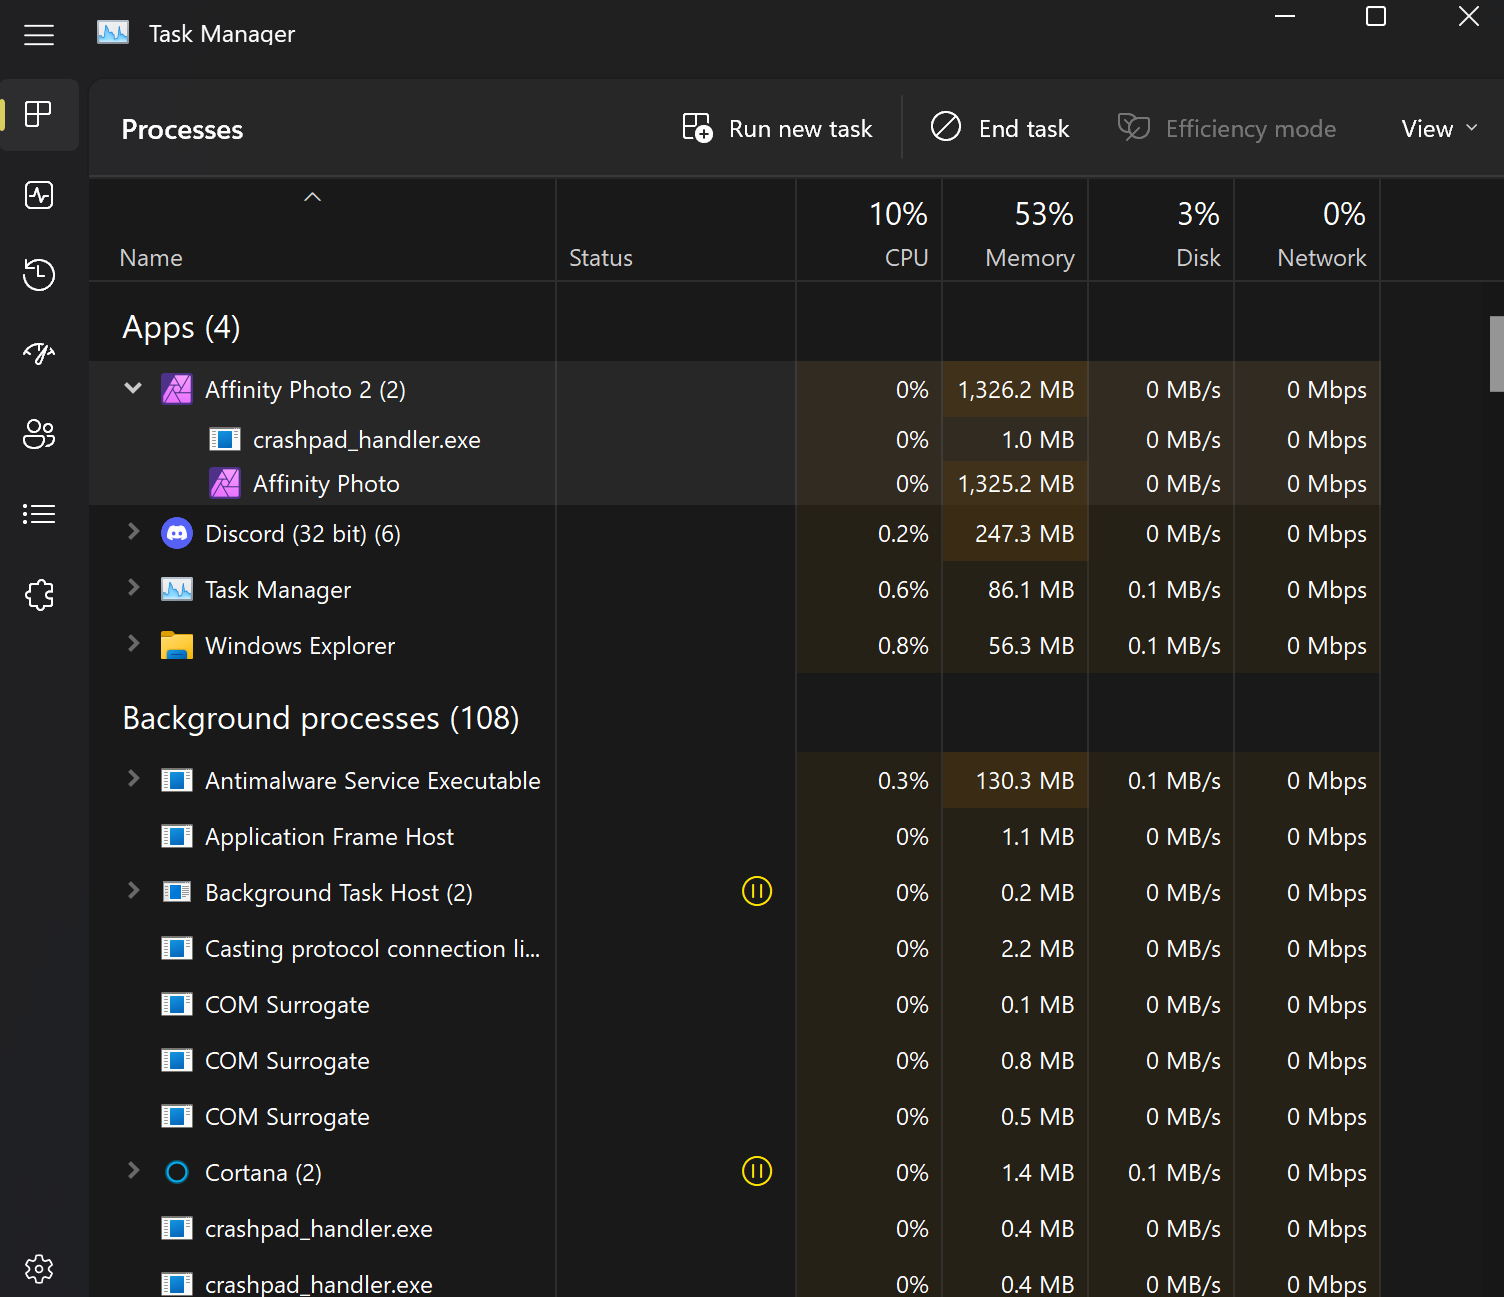This screenshot has height=1297, width=1504.
Task: Select the COM Surrogate row using 0.8 MB
Action: 735,1061
